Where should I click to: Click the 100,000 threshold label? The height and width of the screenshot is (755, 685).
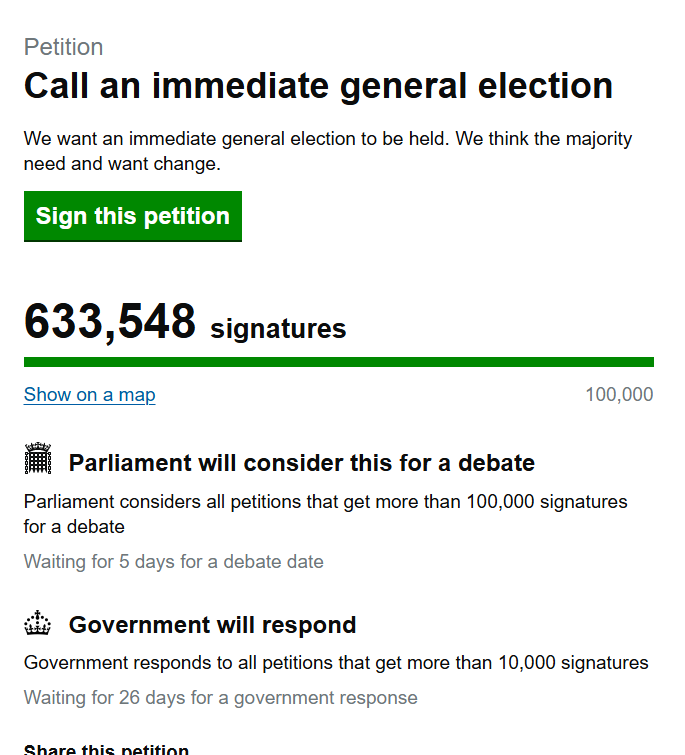click(619, 395)
